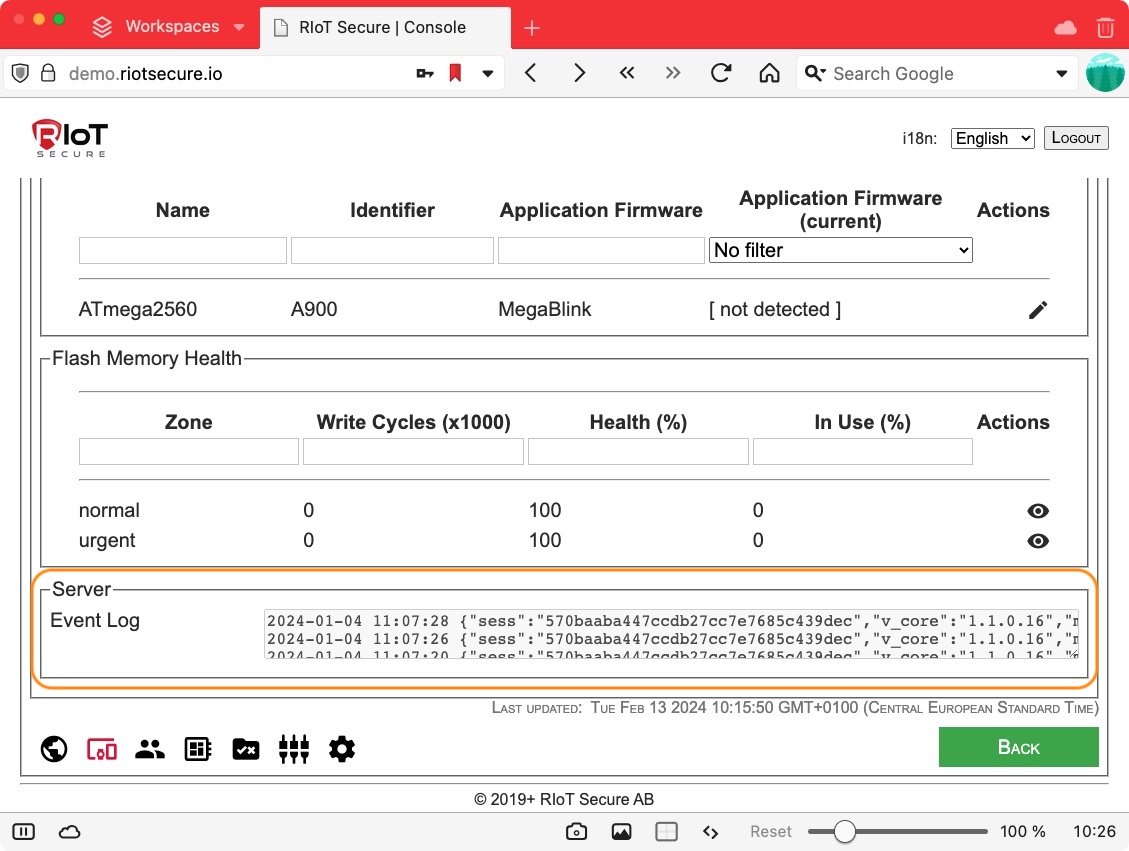The height and width of the screenshot is (851, 1129).
Task: Show details for the urgent zone
Action: pos(1037,541)
